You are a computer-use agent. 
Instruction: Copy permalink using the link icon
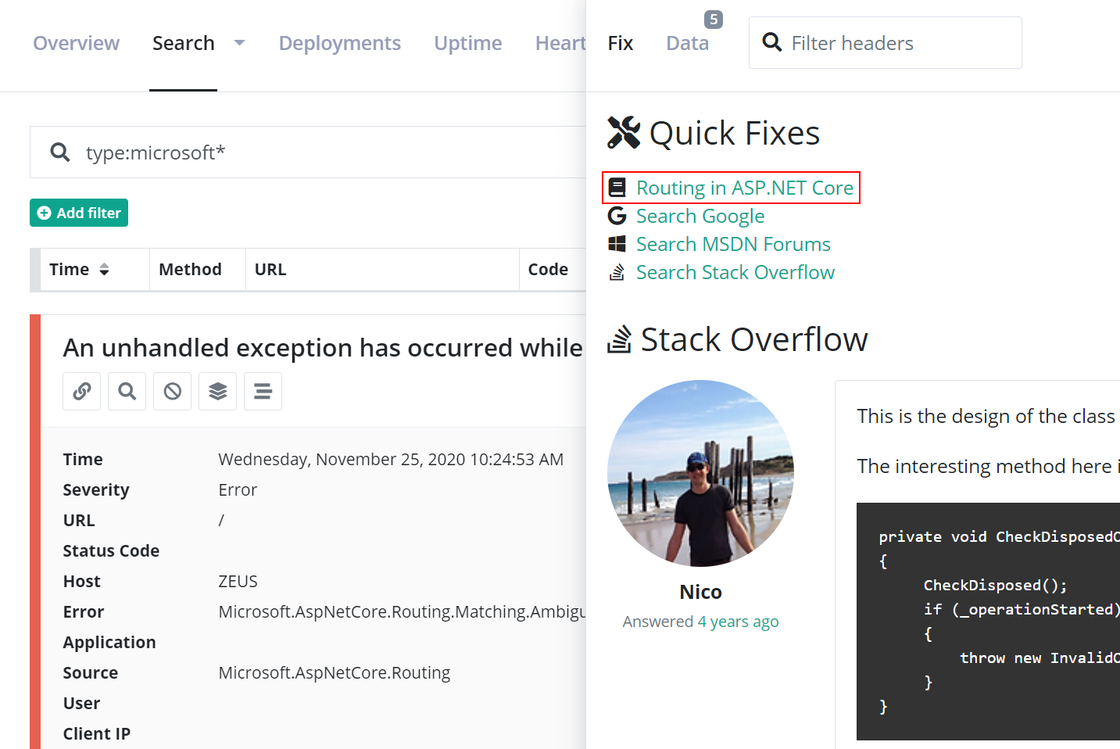81,391
